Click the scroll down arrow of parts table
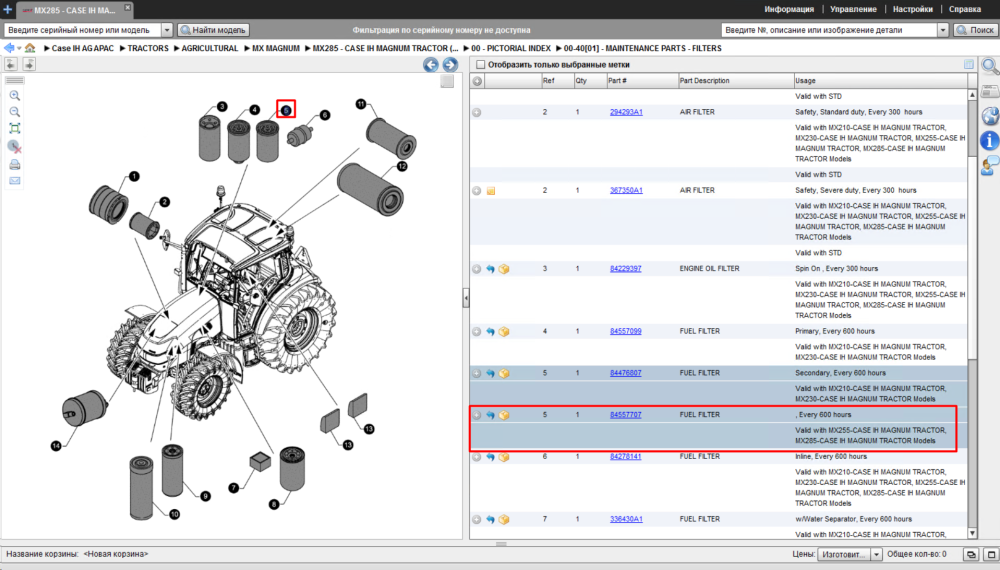 pos(972,533)
